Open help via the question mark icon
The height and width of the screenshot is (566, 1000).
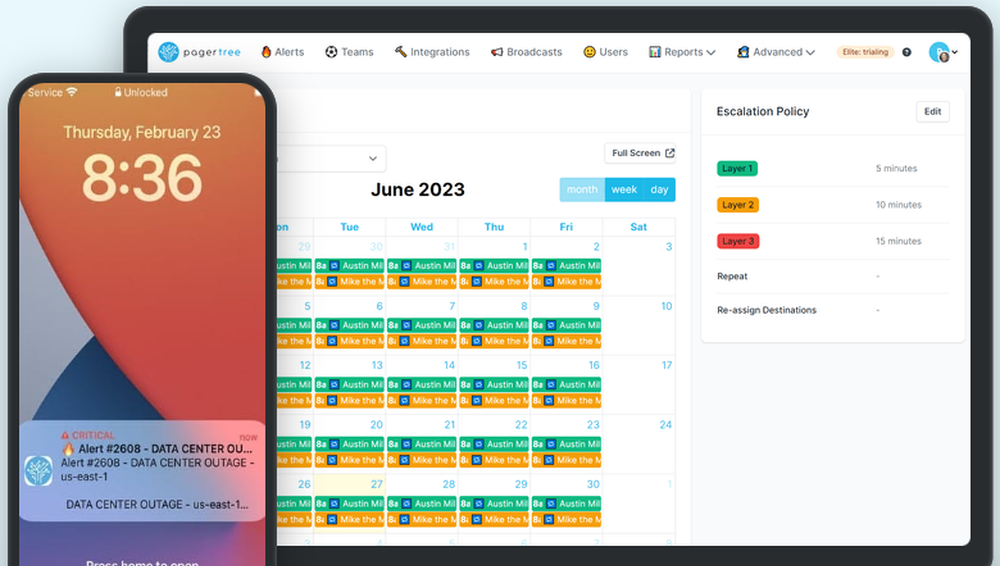(906, 52)
